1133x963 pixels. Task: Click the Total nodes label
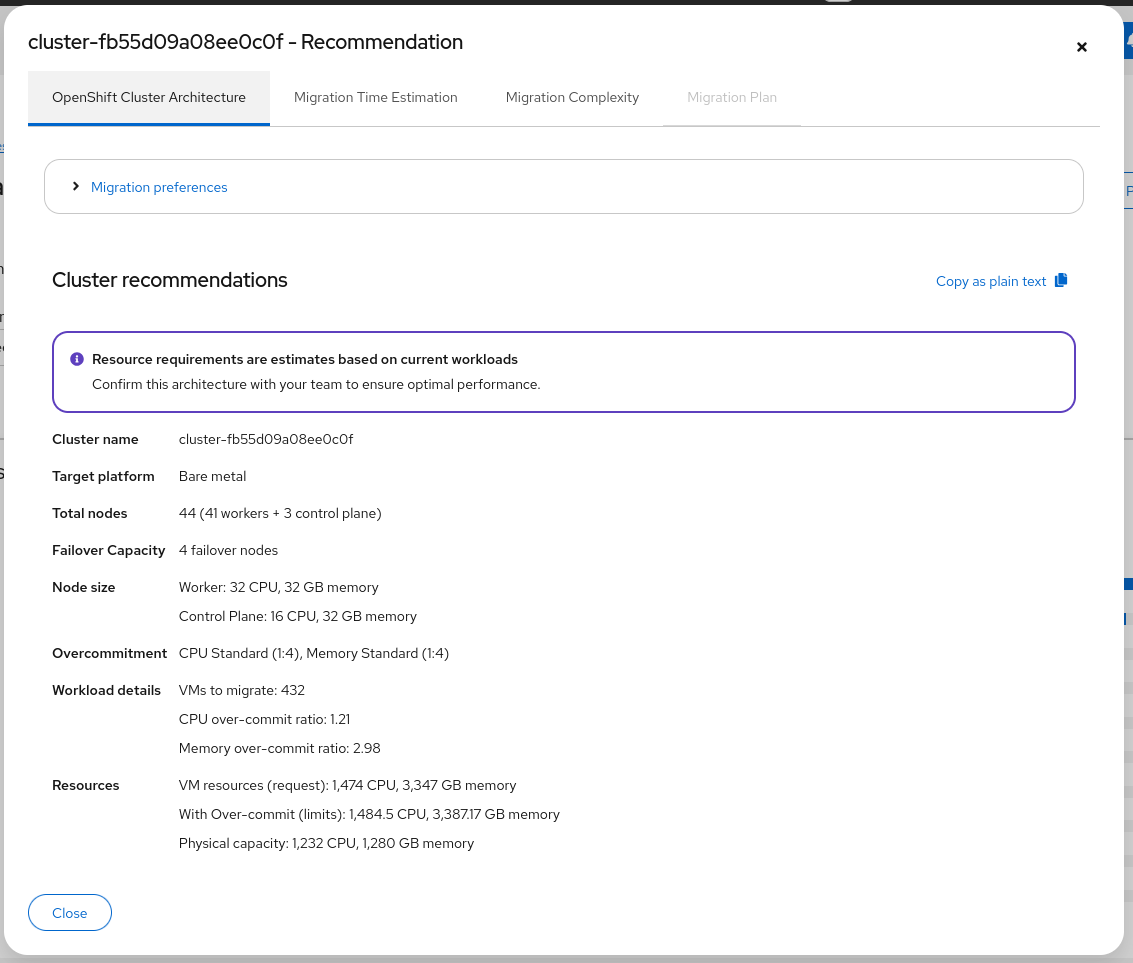90,513
